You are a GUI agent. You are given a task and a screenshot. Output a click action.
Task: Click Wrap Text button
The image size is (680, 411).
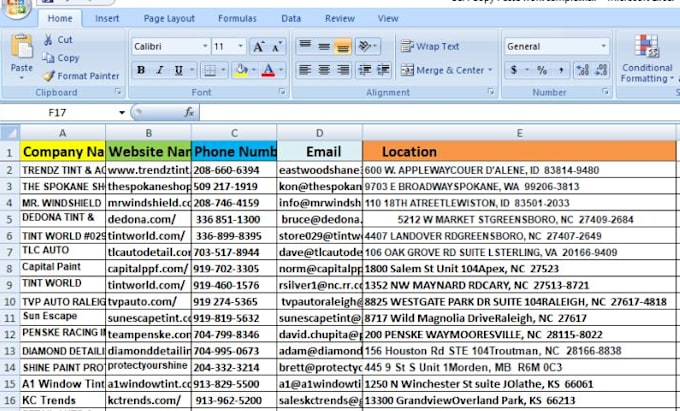(x=430, y=46)
